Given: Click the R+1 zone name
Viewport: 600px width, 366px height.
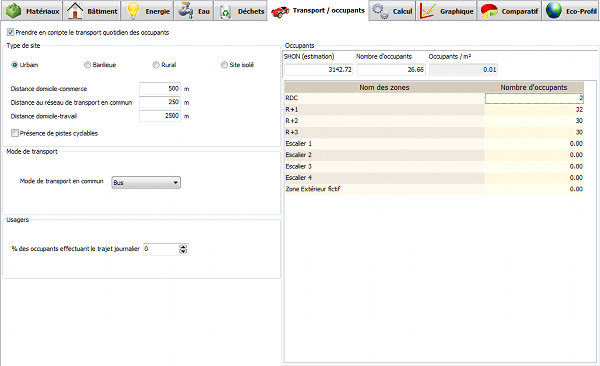Looking at the screenshot, I should [292, 109].
